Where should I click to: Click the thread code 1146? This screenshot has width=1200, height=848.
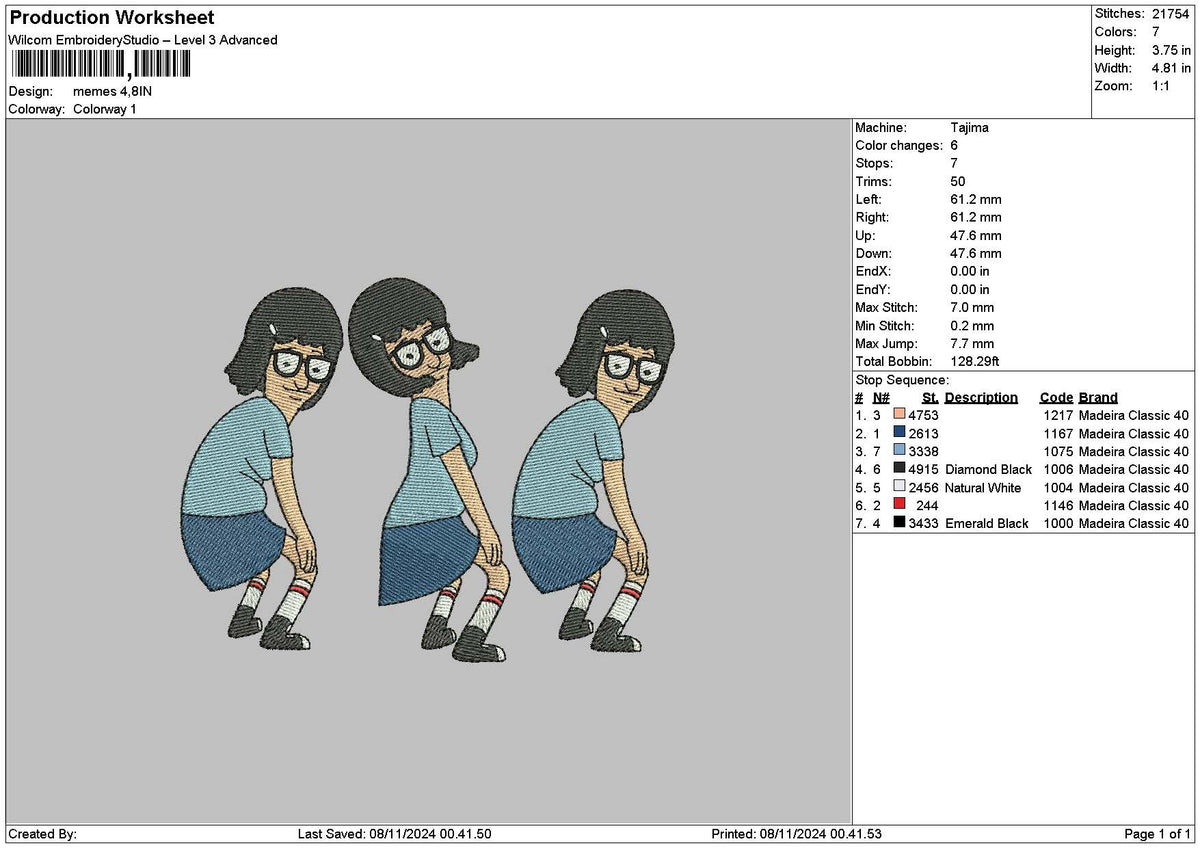[x=1057, y=504]
